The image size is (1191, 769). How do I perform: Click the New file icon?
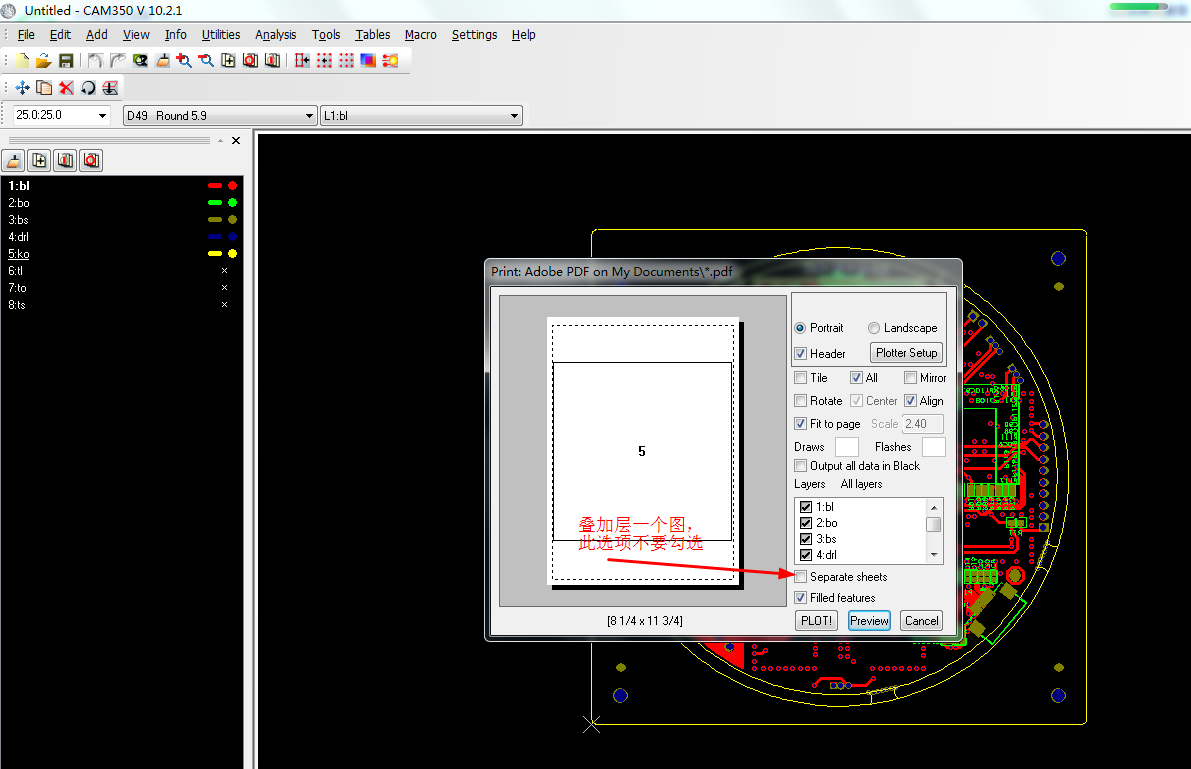pos(22,61)
